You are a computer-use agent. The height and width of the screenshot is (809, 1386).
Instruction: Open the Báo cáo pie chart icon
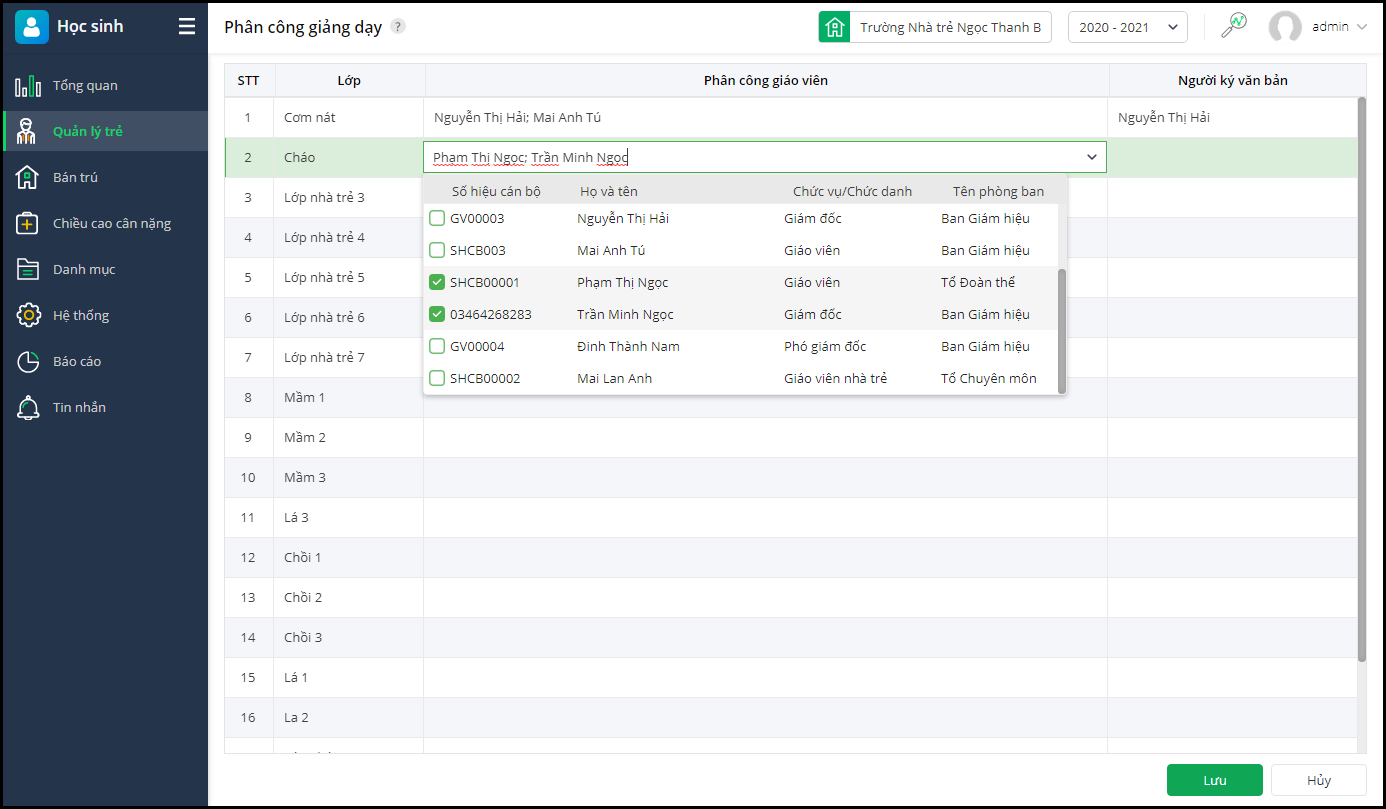click(28, 362)
